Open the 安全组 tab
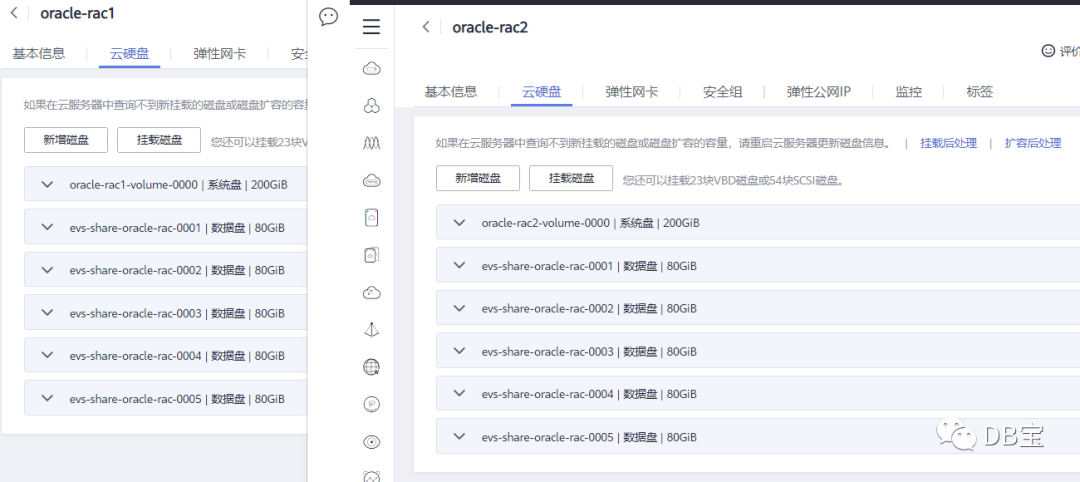Image resolution: width=1080 pixels, height=482 pixels. pos(723,92)
